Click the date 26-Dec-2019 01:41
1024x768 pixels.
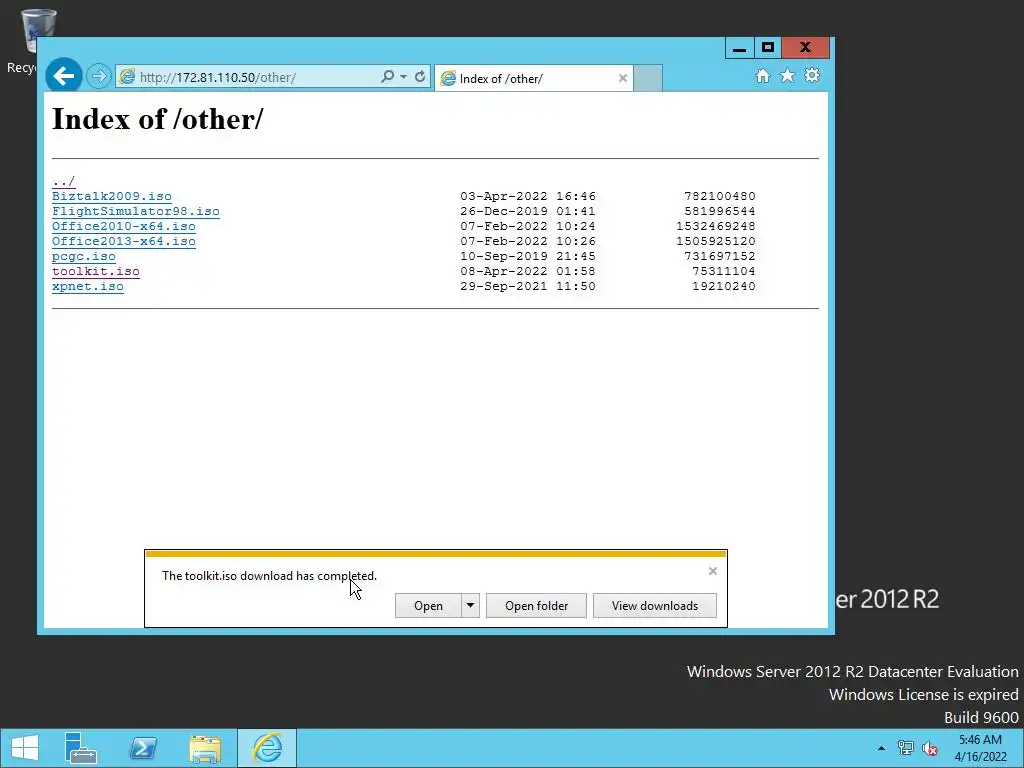528,212
